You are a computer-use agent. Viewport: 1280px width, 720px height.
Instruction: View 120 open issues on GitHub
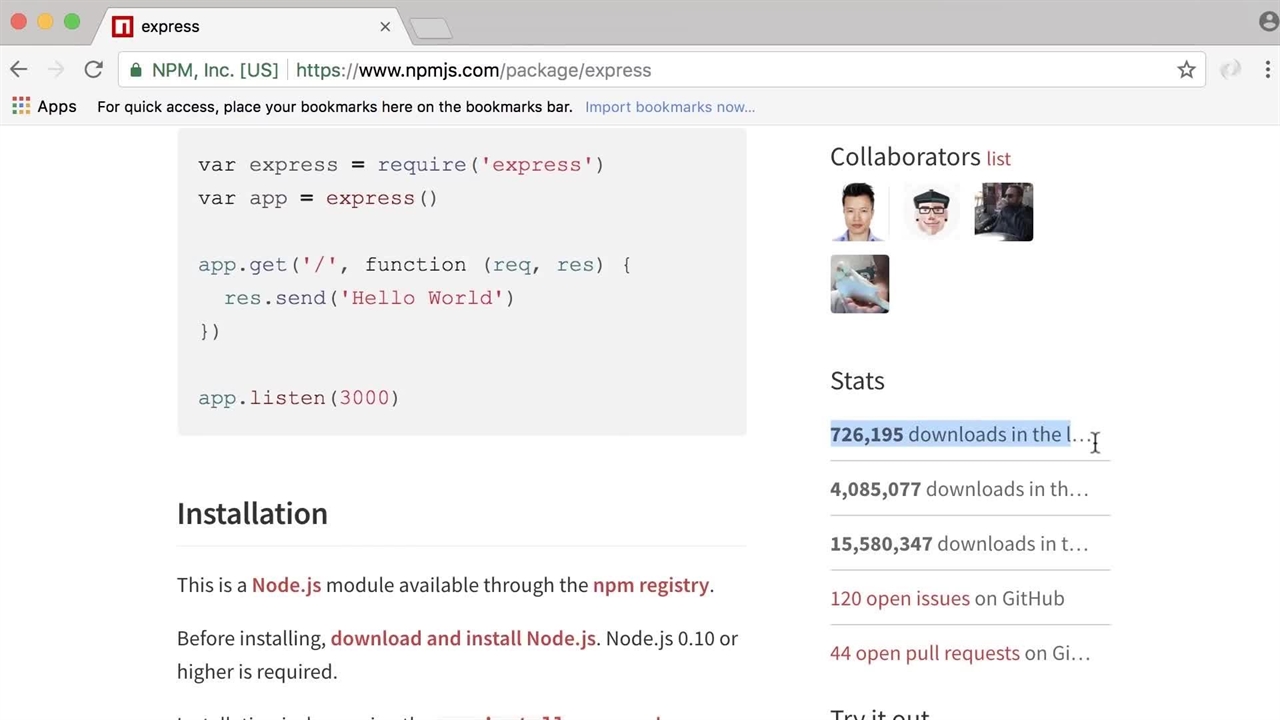(899, 598)
